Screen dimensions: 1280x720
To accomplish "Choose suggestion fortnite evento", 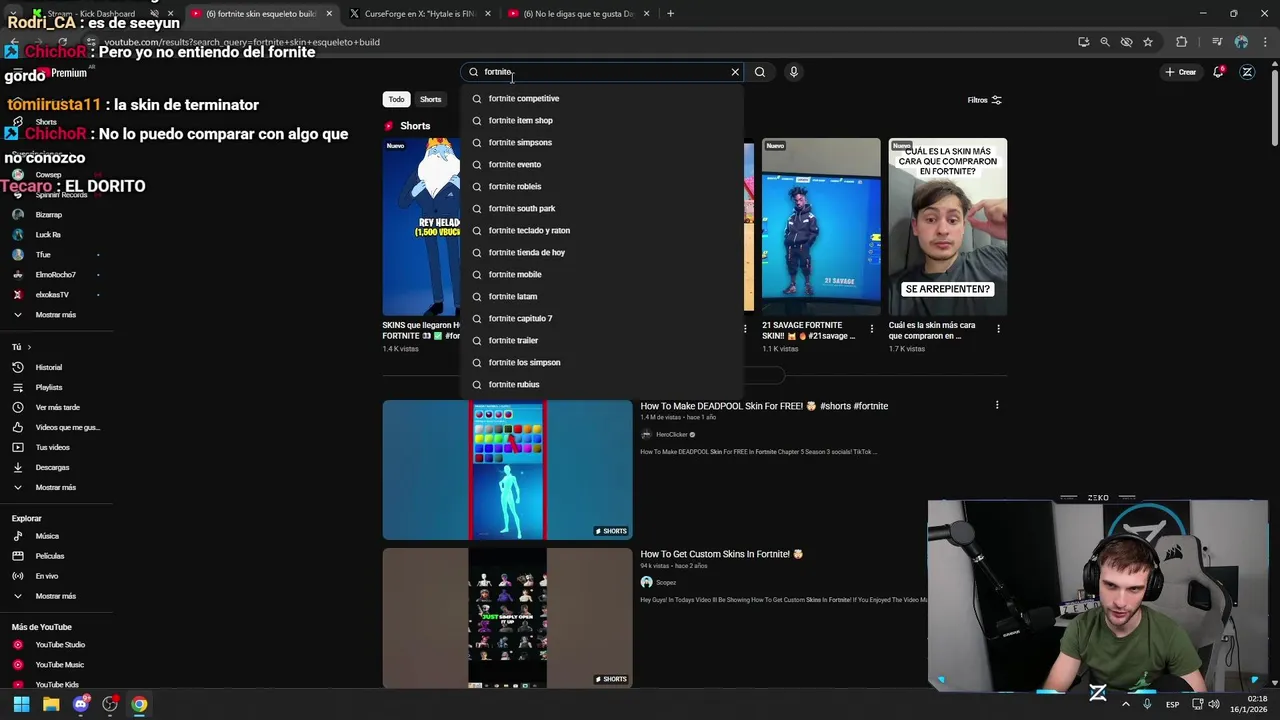I will point(602,164).
